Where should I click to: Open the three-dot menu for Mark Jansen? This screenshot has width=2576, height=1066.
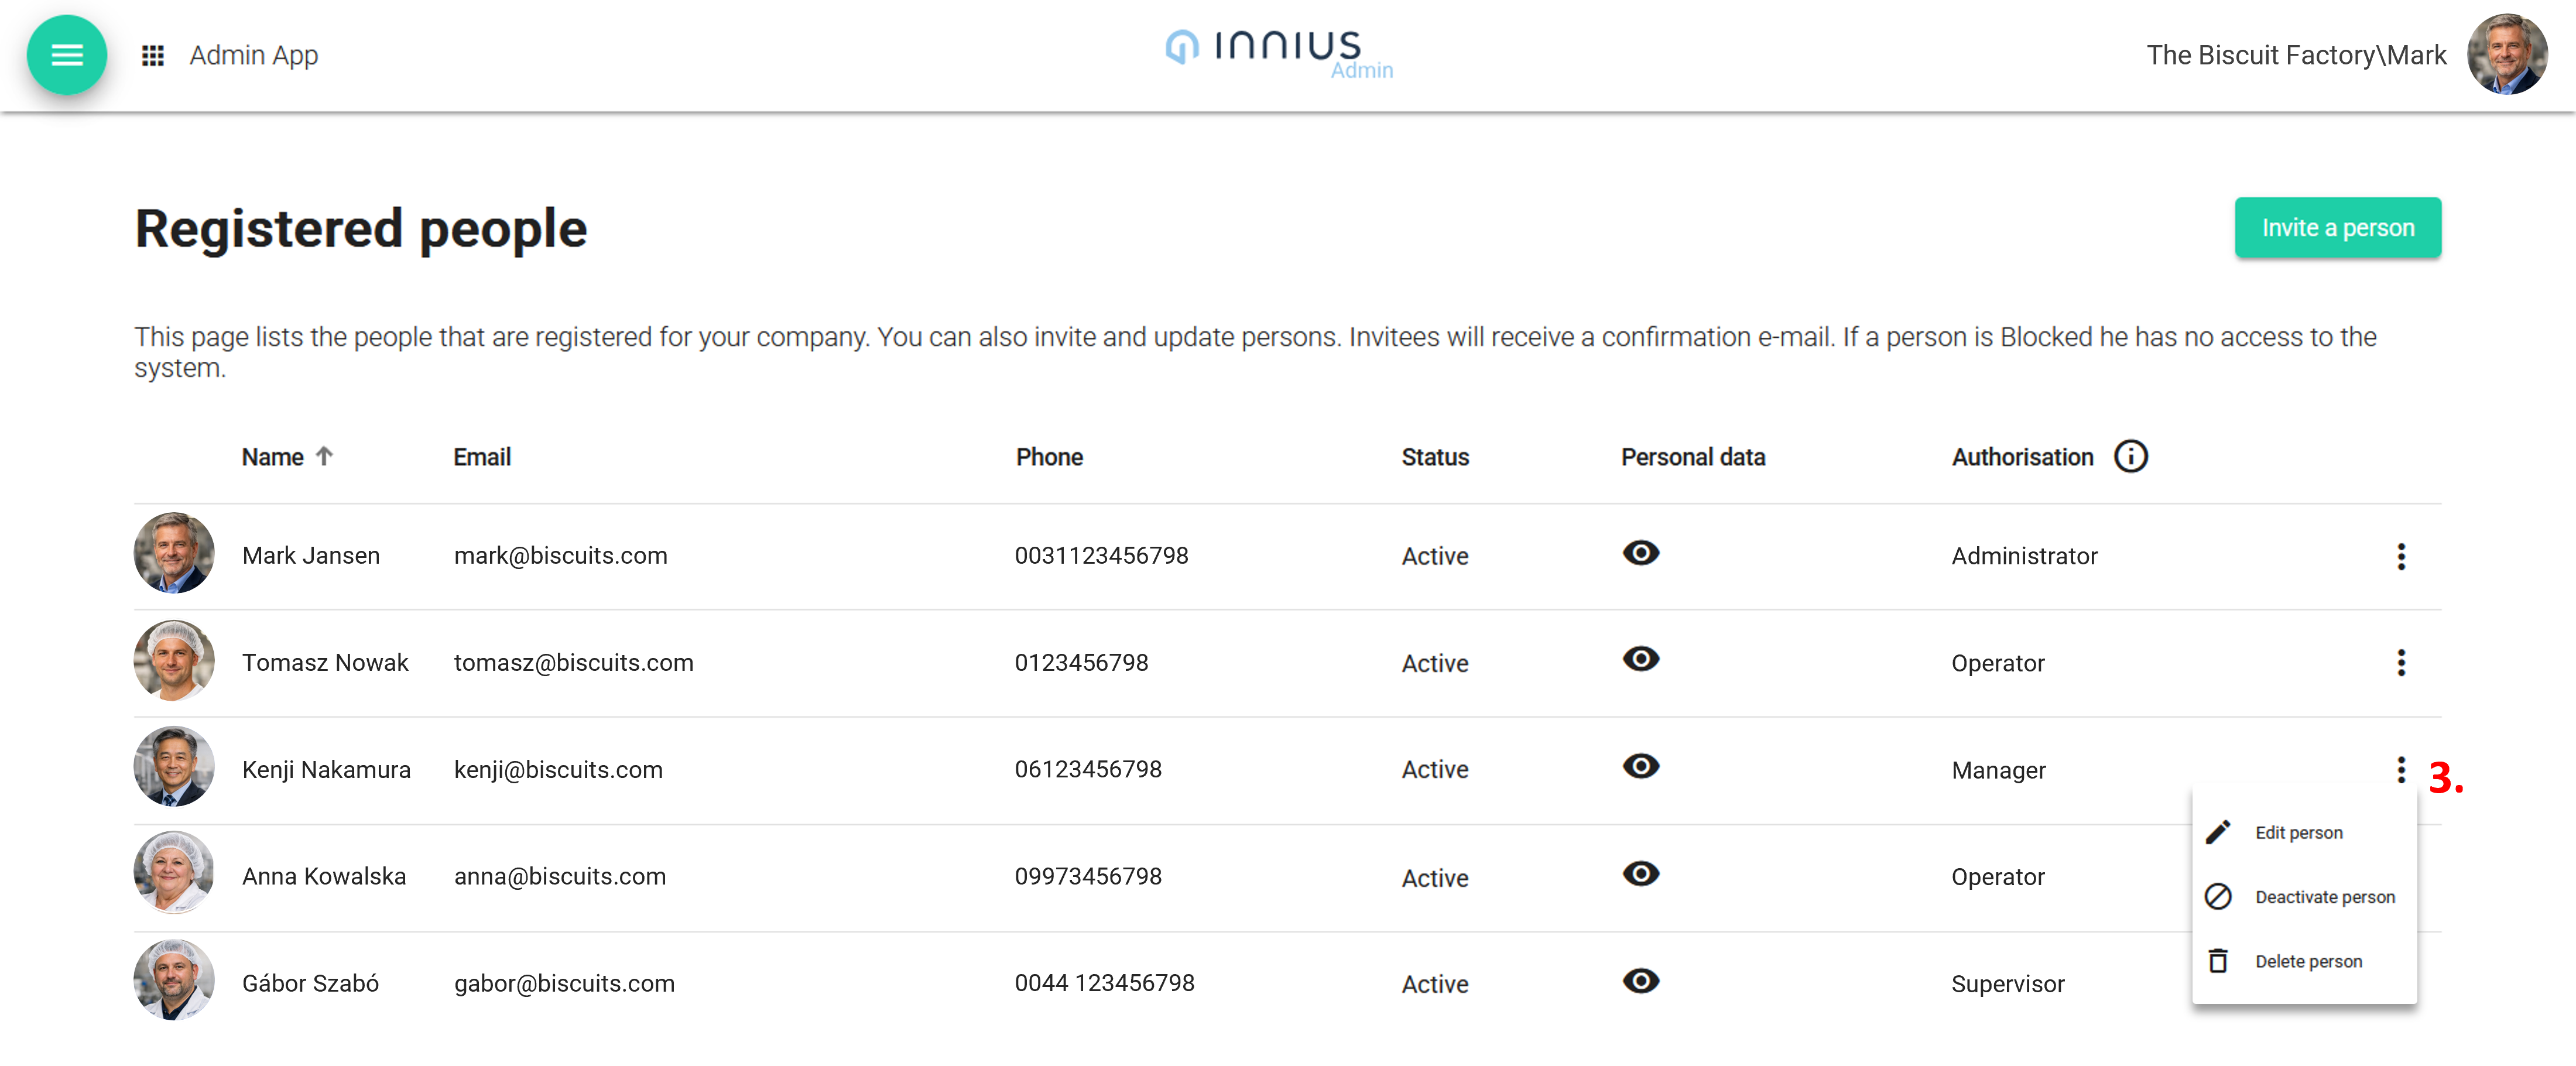tap(2400, 556)
